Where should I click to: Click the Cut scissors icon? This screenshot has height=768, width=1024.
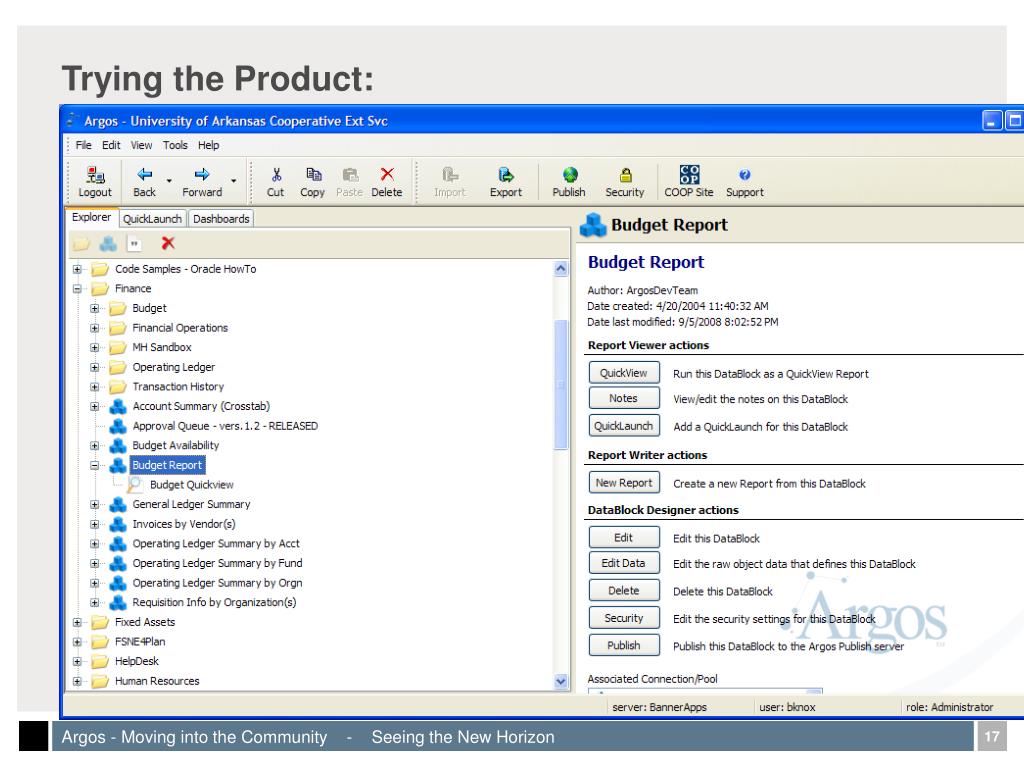tap(276, 174)
